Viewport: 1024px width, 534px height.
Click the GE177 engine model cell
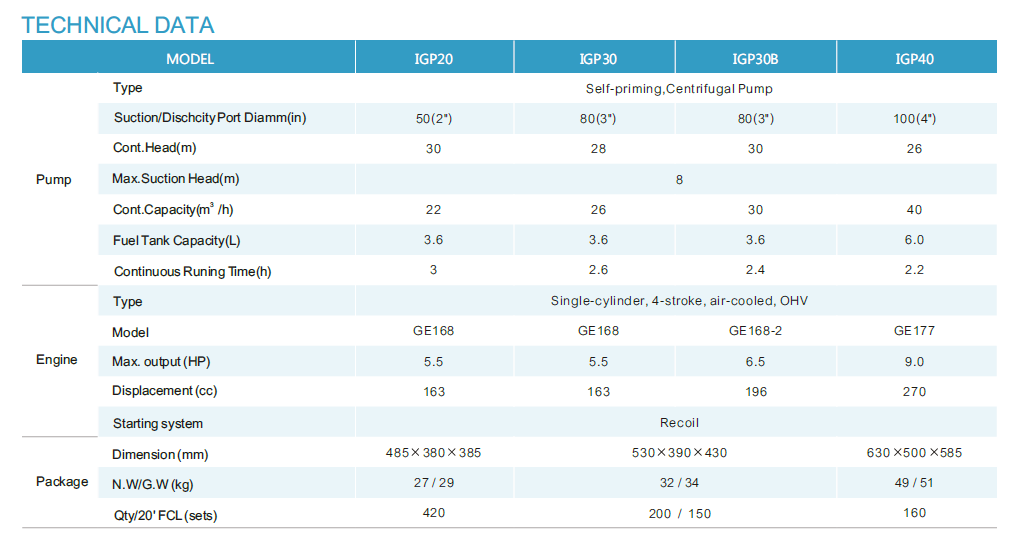click(x=914, y=331)
